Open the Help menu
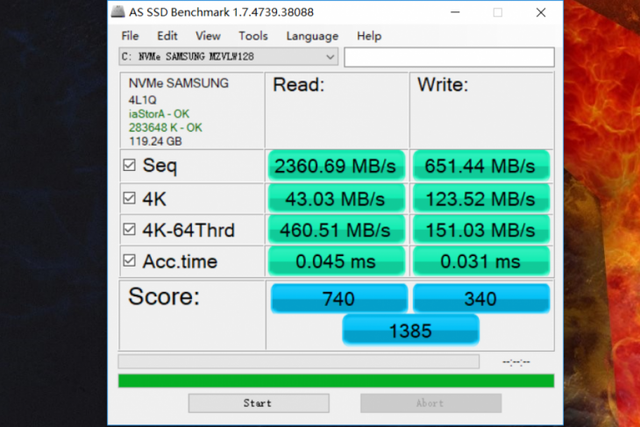The image size is (640, 427). (369, 36)
